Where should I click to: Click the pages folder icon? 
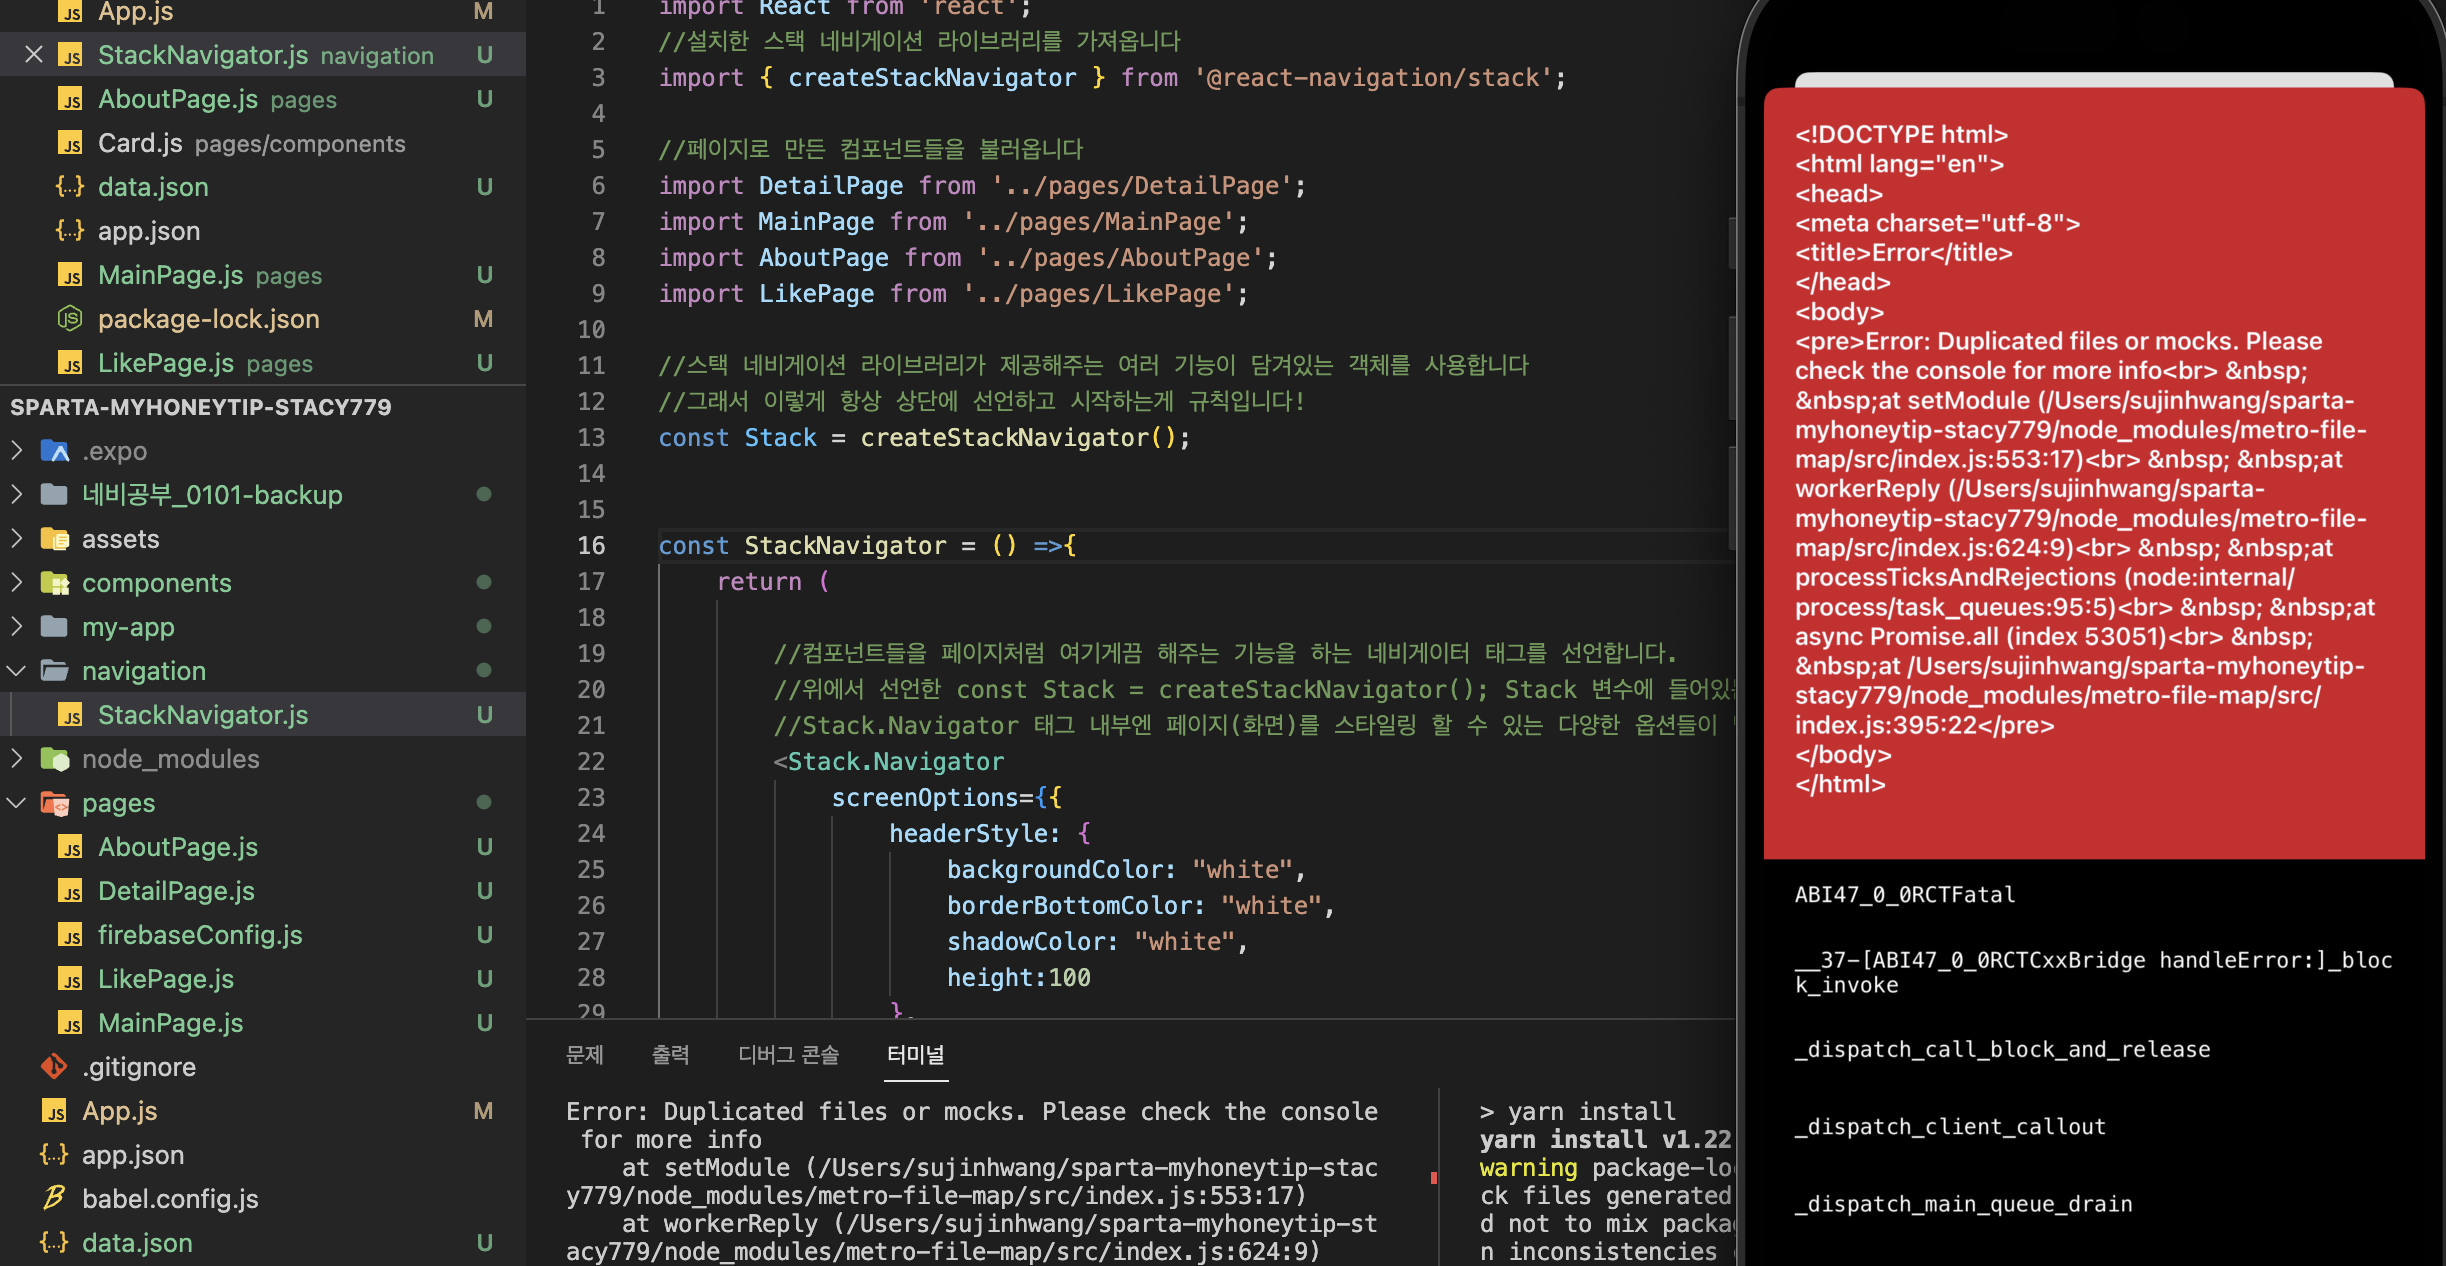click(x=55, y=803)
